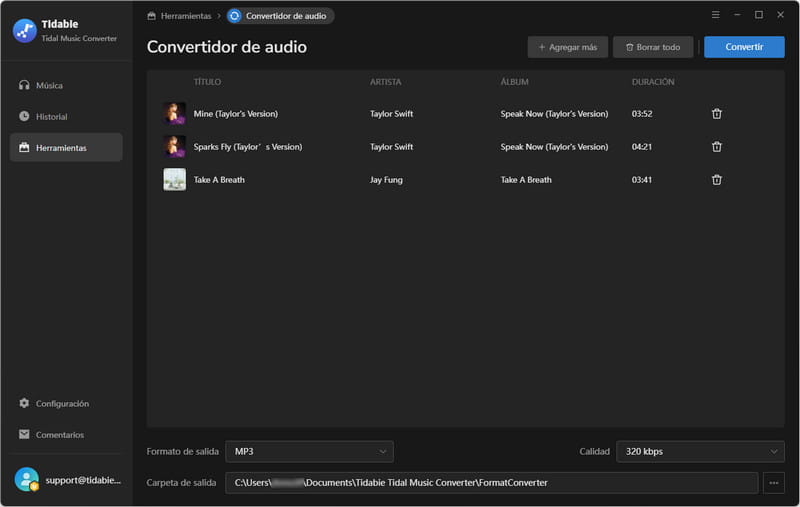Click album Speak Now in Sparks Fly row

(554, 147)
